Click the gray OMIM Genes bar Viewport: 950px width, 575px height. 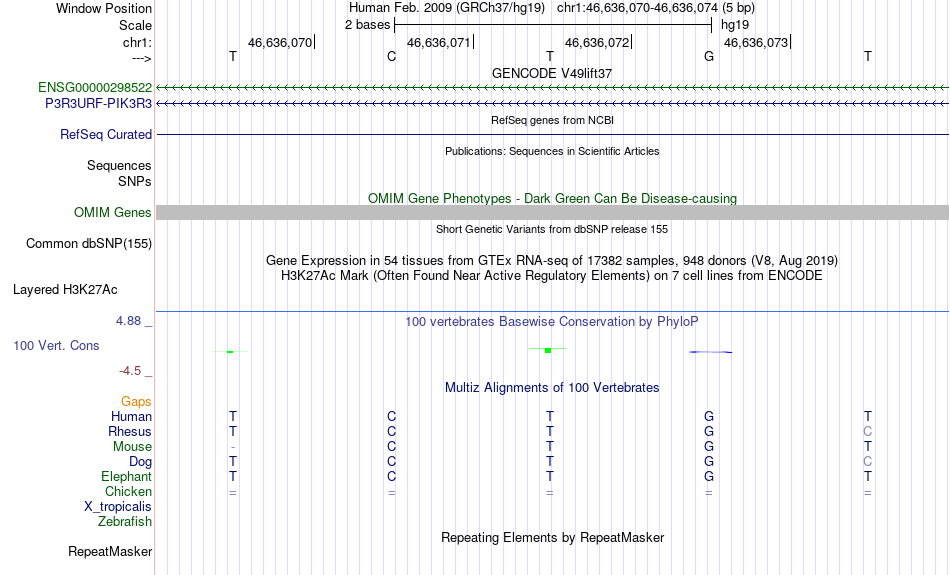tap(552, 212)
